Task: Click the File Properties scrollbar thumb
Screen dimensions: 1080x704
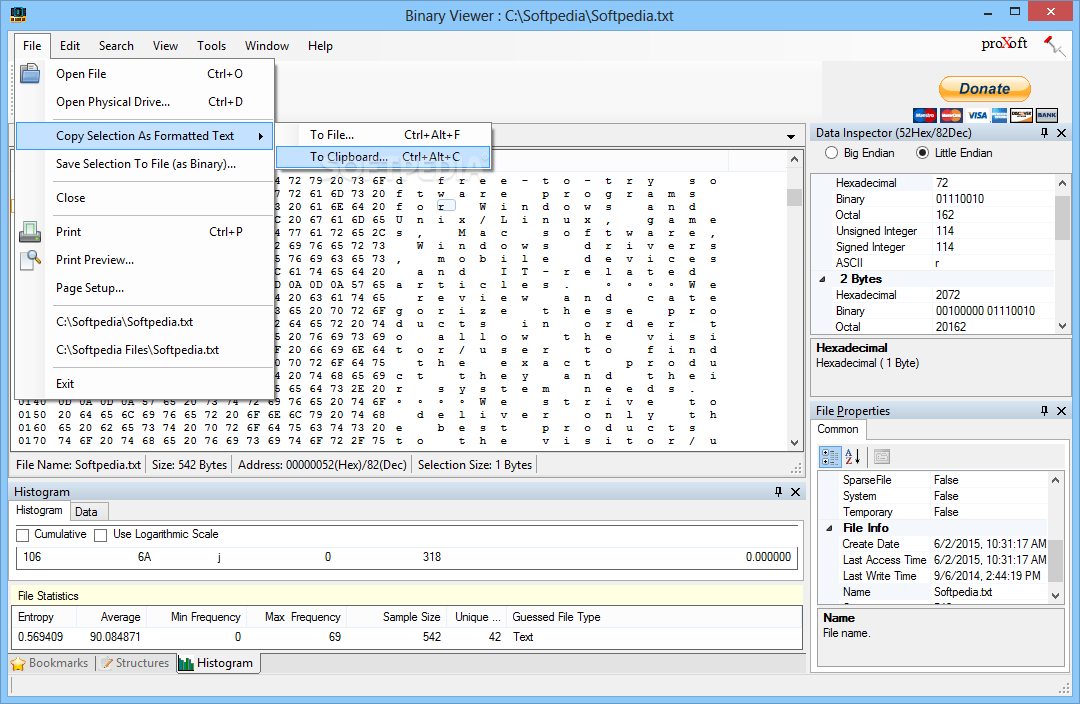Action: point(1055,559)
